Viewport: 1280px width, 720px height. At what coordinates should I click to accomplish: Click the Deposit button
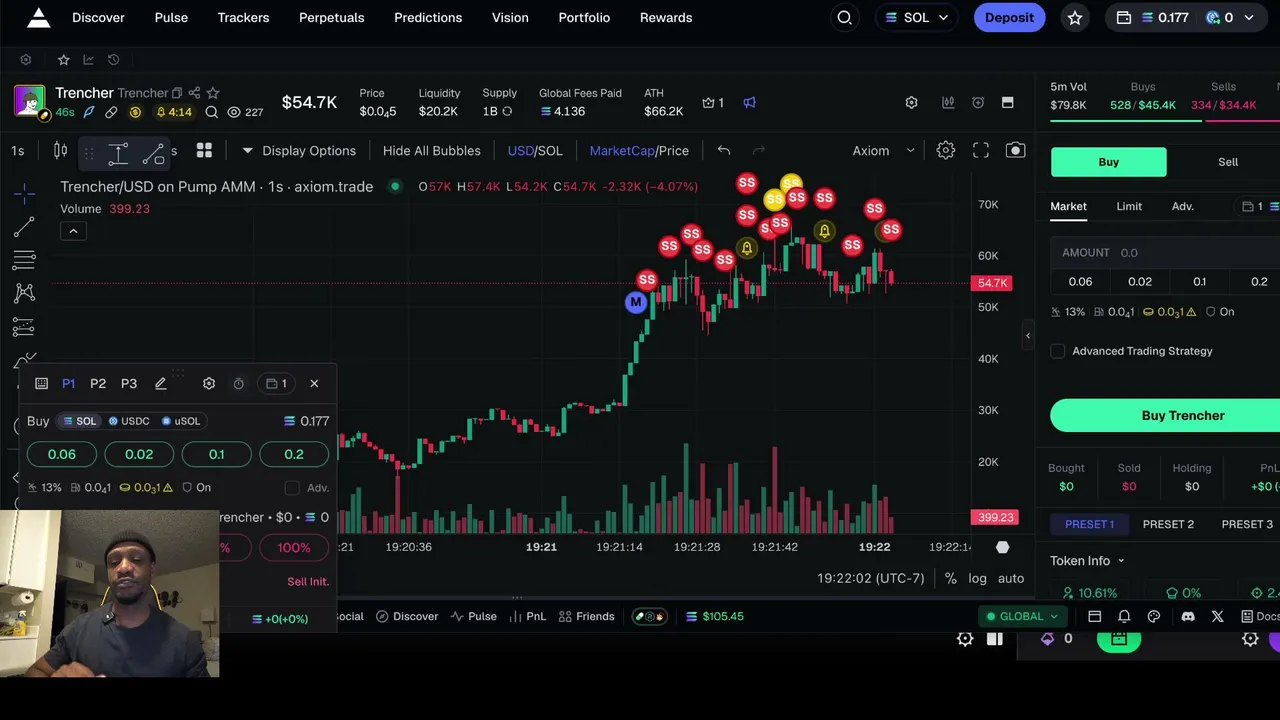pyautogui.click(x=1009, y=17)
